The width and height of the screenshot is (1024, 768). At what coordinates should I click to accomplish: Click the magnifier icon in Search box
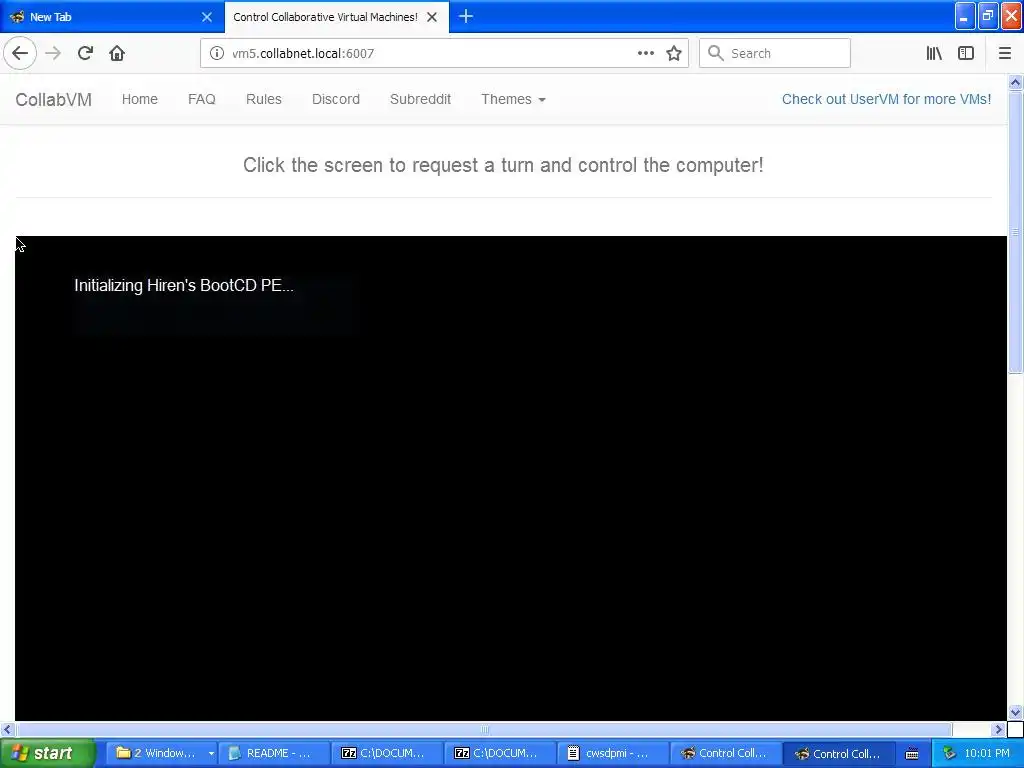(716, 53)
